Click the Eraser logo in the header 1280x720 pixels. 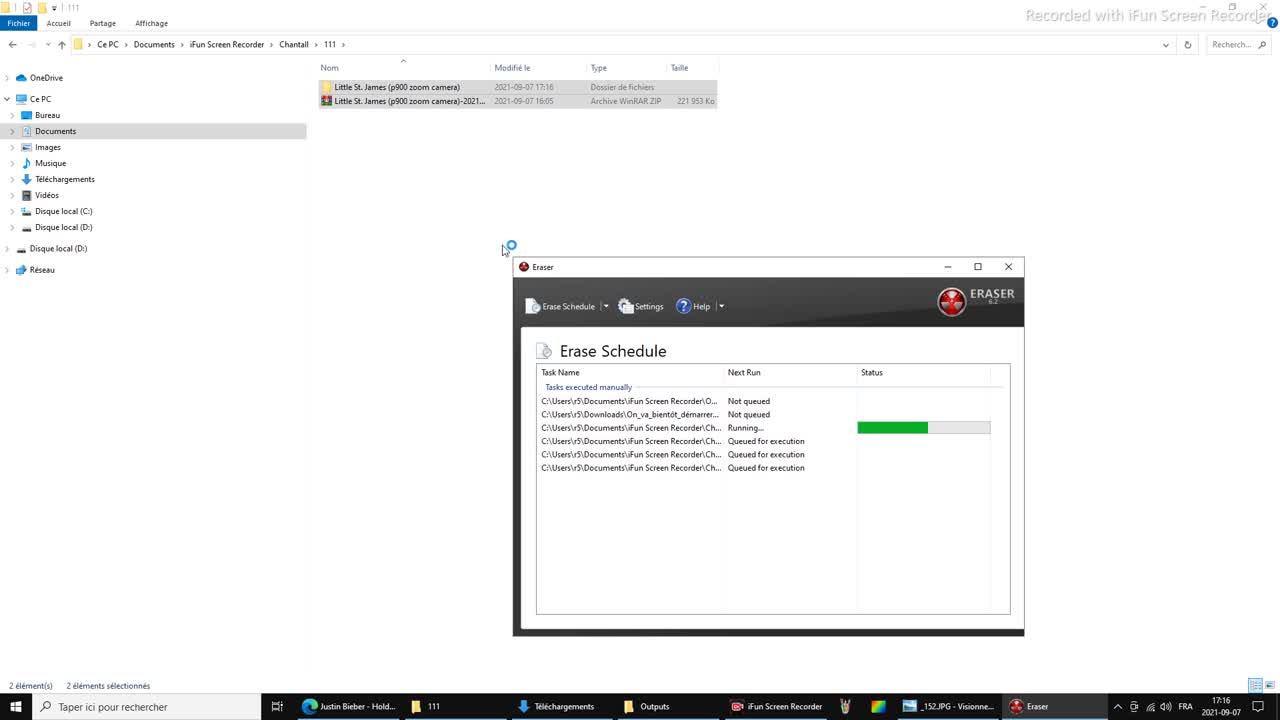(976, 300)
